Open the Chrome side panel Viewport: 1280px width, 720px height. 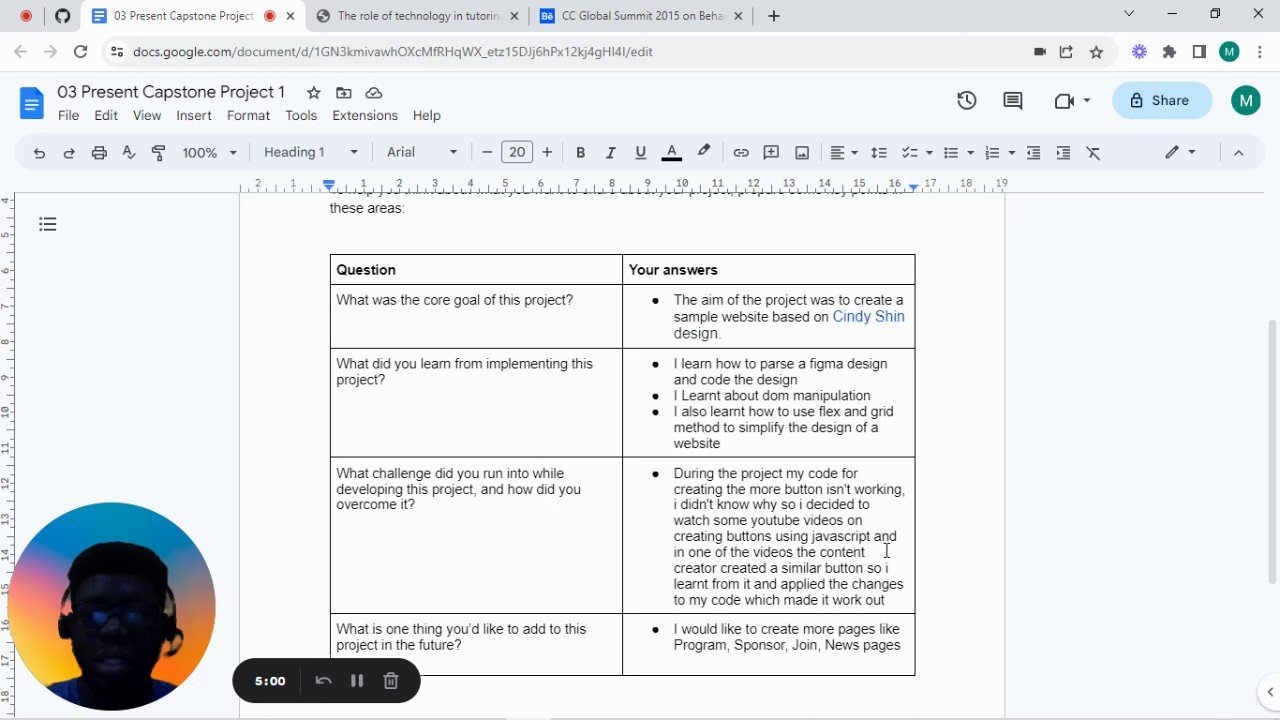pos(1199,52)
